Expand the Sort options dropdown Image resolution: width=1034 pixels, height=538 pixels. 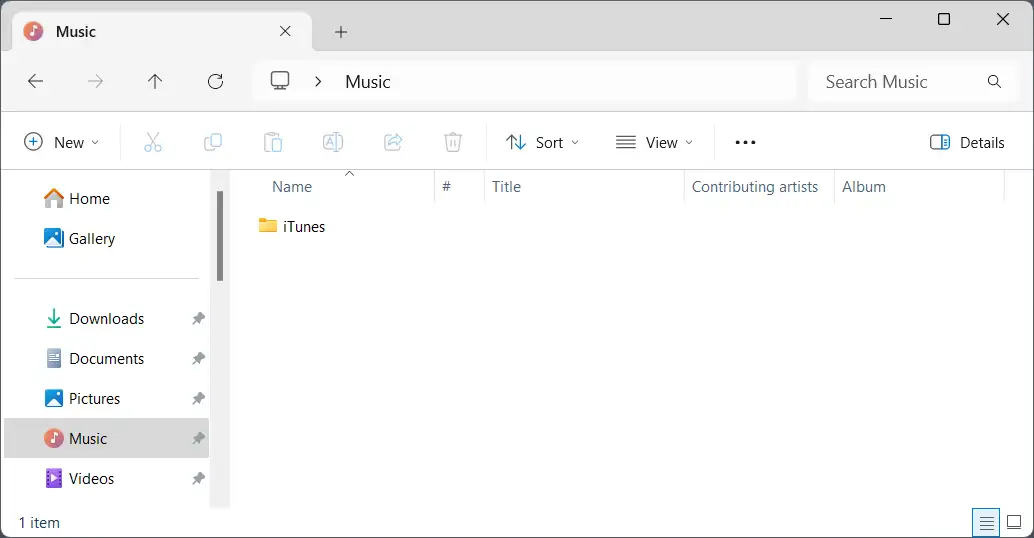[543, 142]
